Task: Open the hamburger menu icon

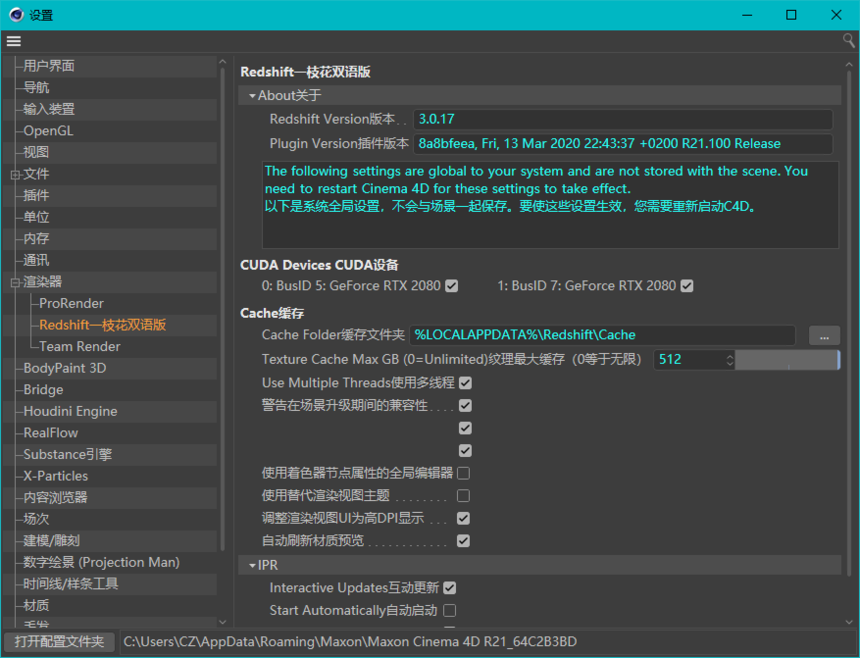Action: click(x=14, y=41)
